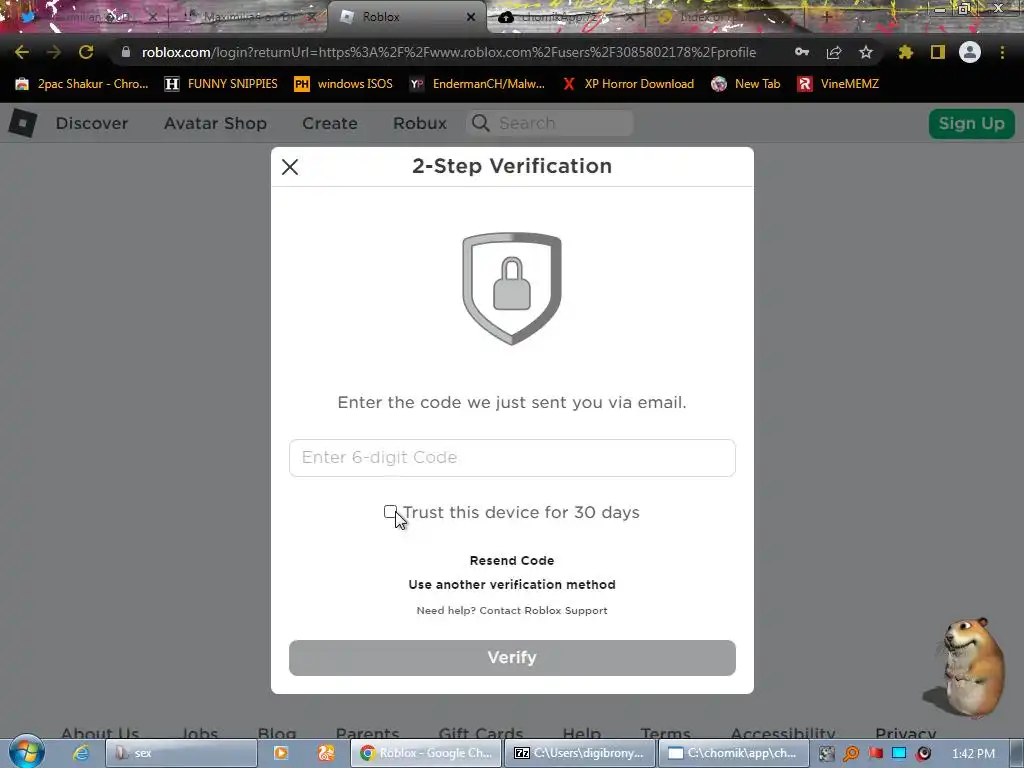Go to the Create page
Image resolution: width=1024 pixels, height=768 pixels.
pos(330,123)
